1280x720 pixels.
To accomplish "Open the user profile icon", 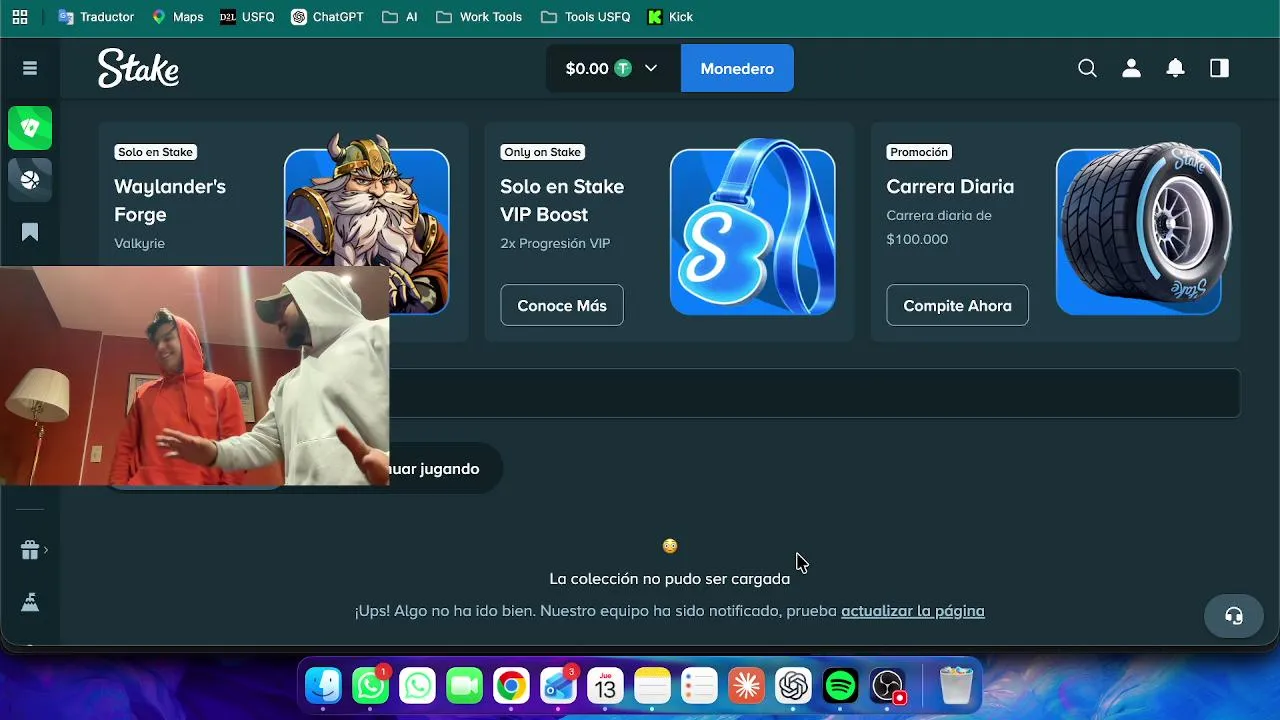I will click(1131, 68).
